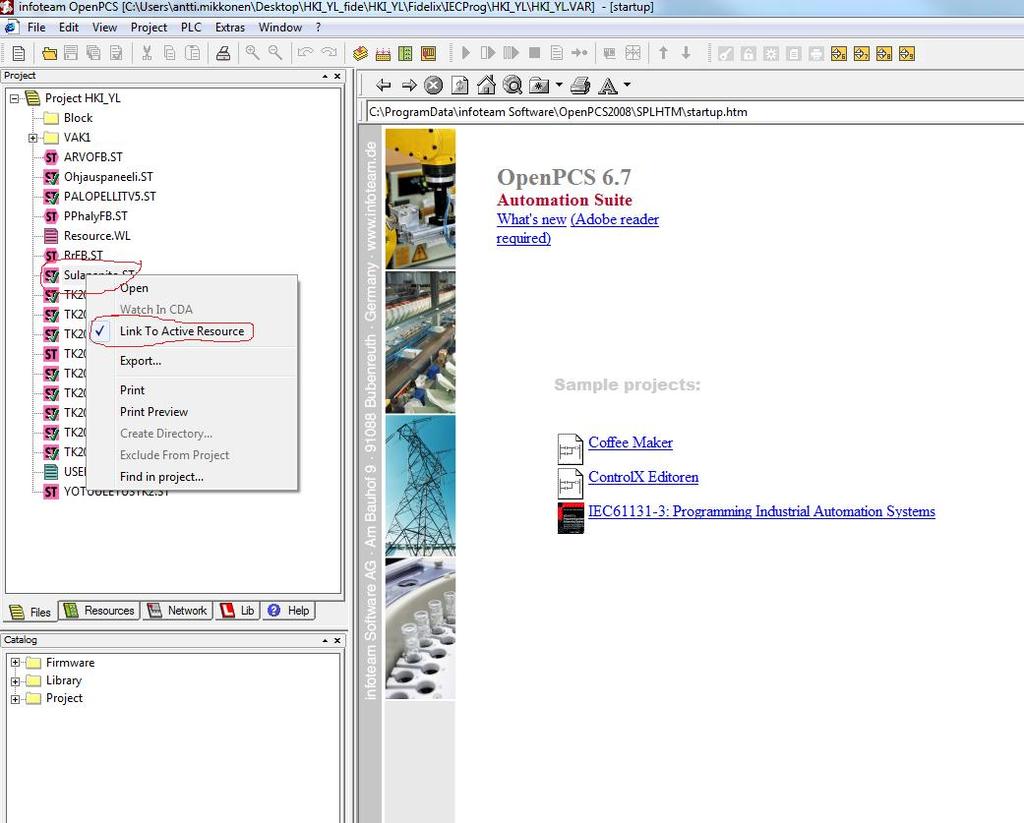Click the browser Forward arrow icon
This screenshot has width=1024, height=823.
(x=409, y=85)
